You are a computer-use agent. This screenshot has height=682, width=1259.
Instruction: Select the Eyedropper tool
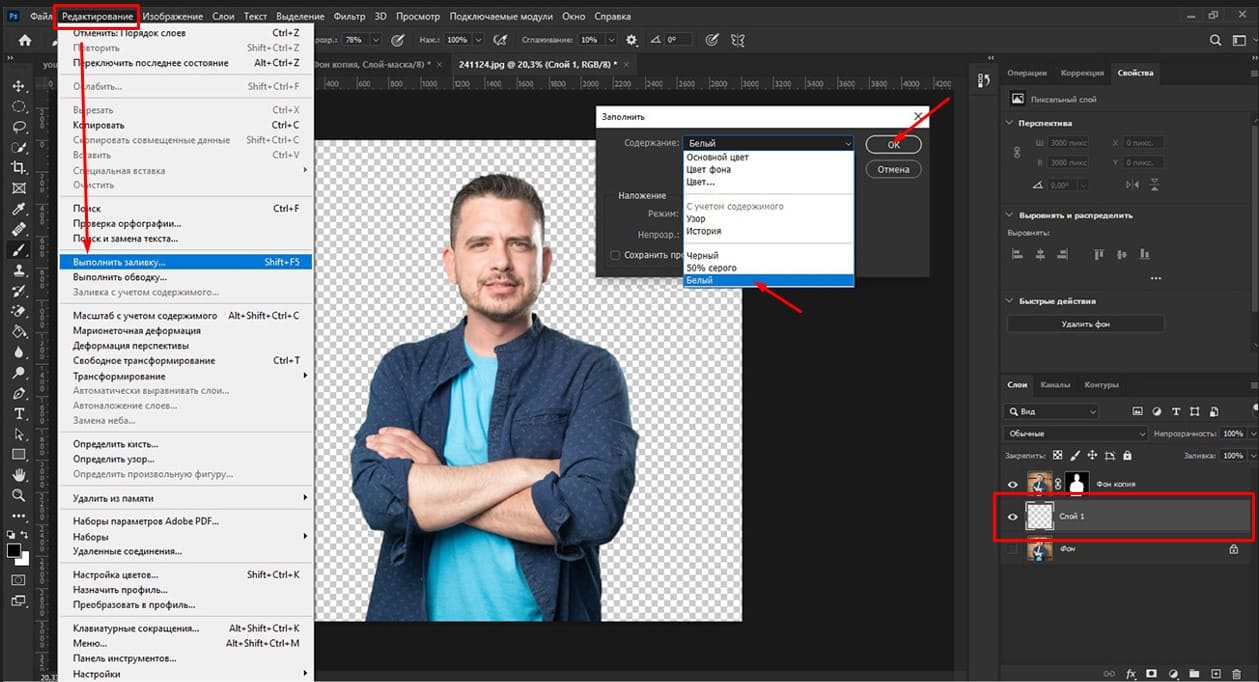18,209
